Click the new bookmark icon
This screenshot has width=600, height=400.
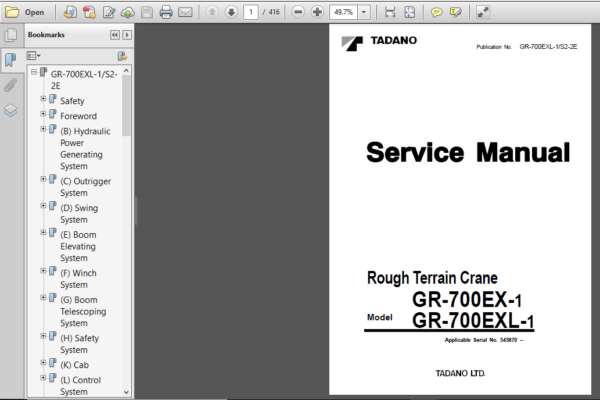pos(122,56)
